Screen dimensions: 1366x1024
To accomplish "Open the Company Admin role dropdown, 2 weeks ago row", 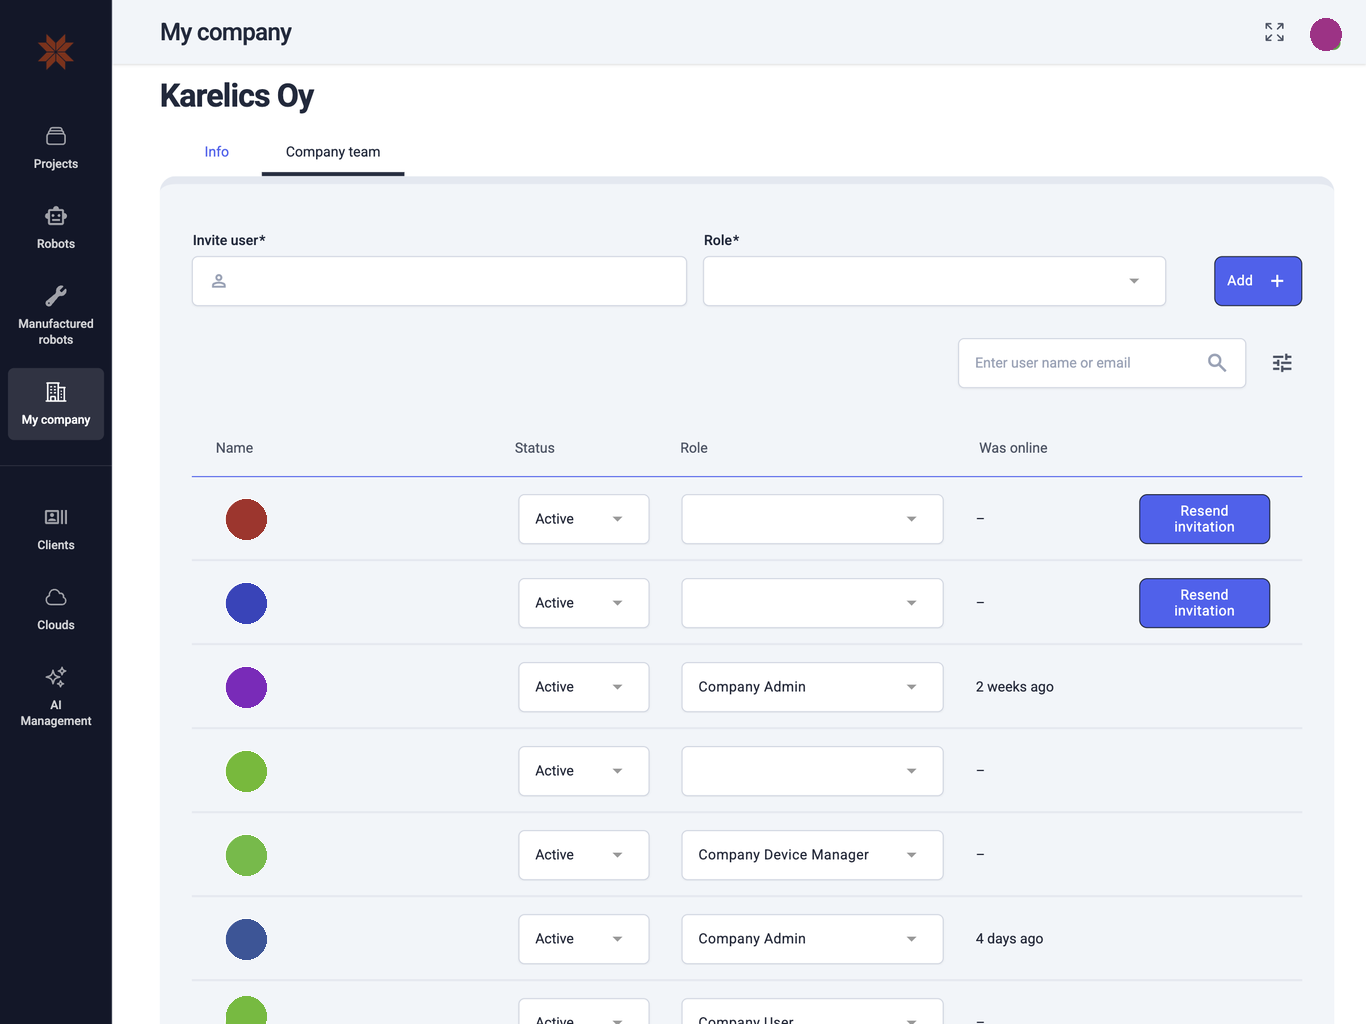I will point(812,687).
